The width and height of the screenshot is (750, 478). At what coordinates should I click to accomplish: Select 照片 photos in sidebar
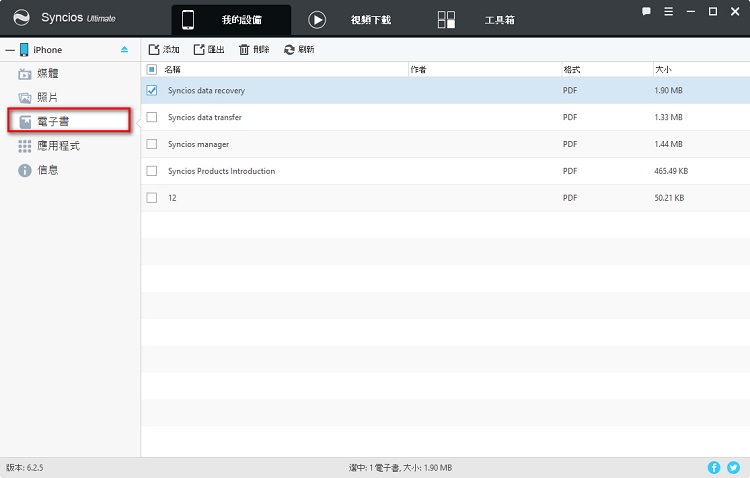point(47,98)
